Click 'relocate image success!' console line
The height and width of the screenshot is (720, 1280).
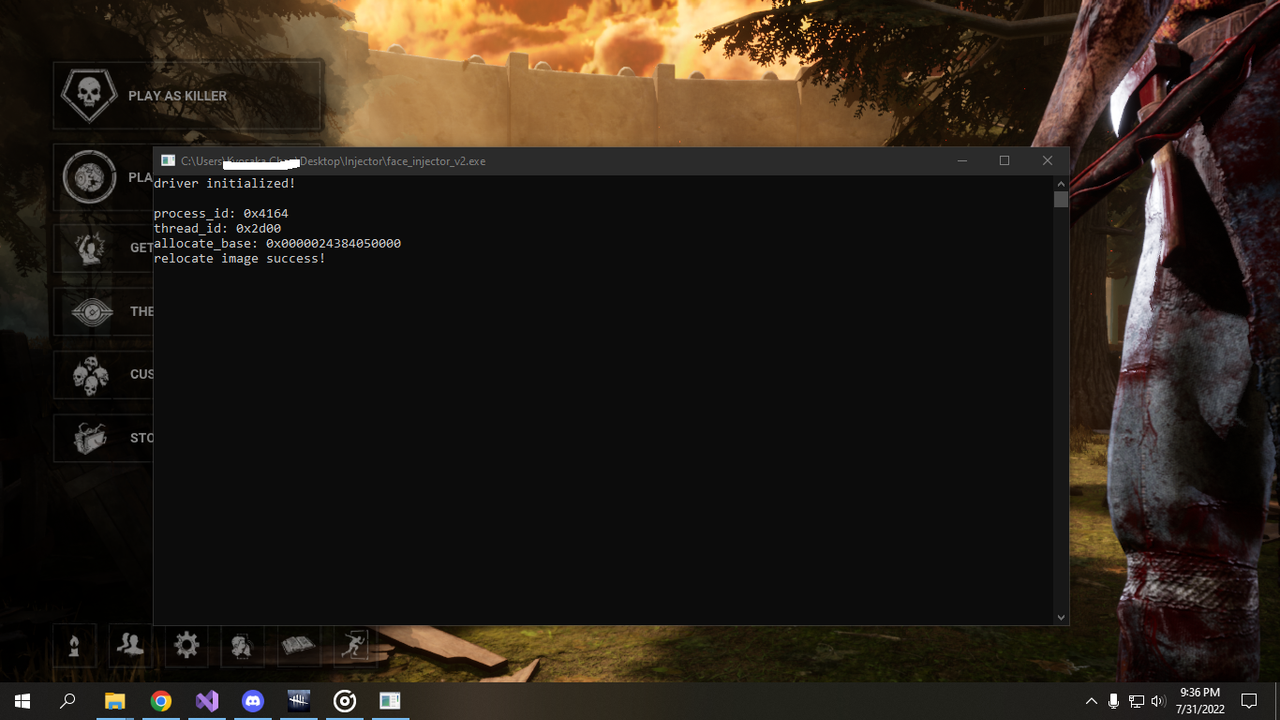click(x=239, y=259)
